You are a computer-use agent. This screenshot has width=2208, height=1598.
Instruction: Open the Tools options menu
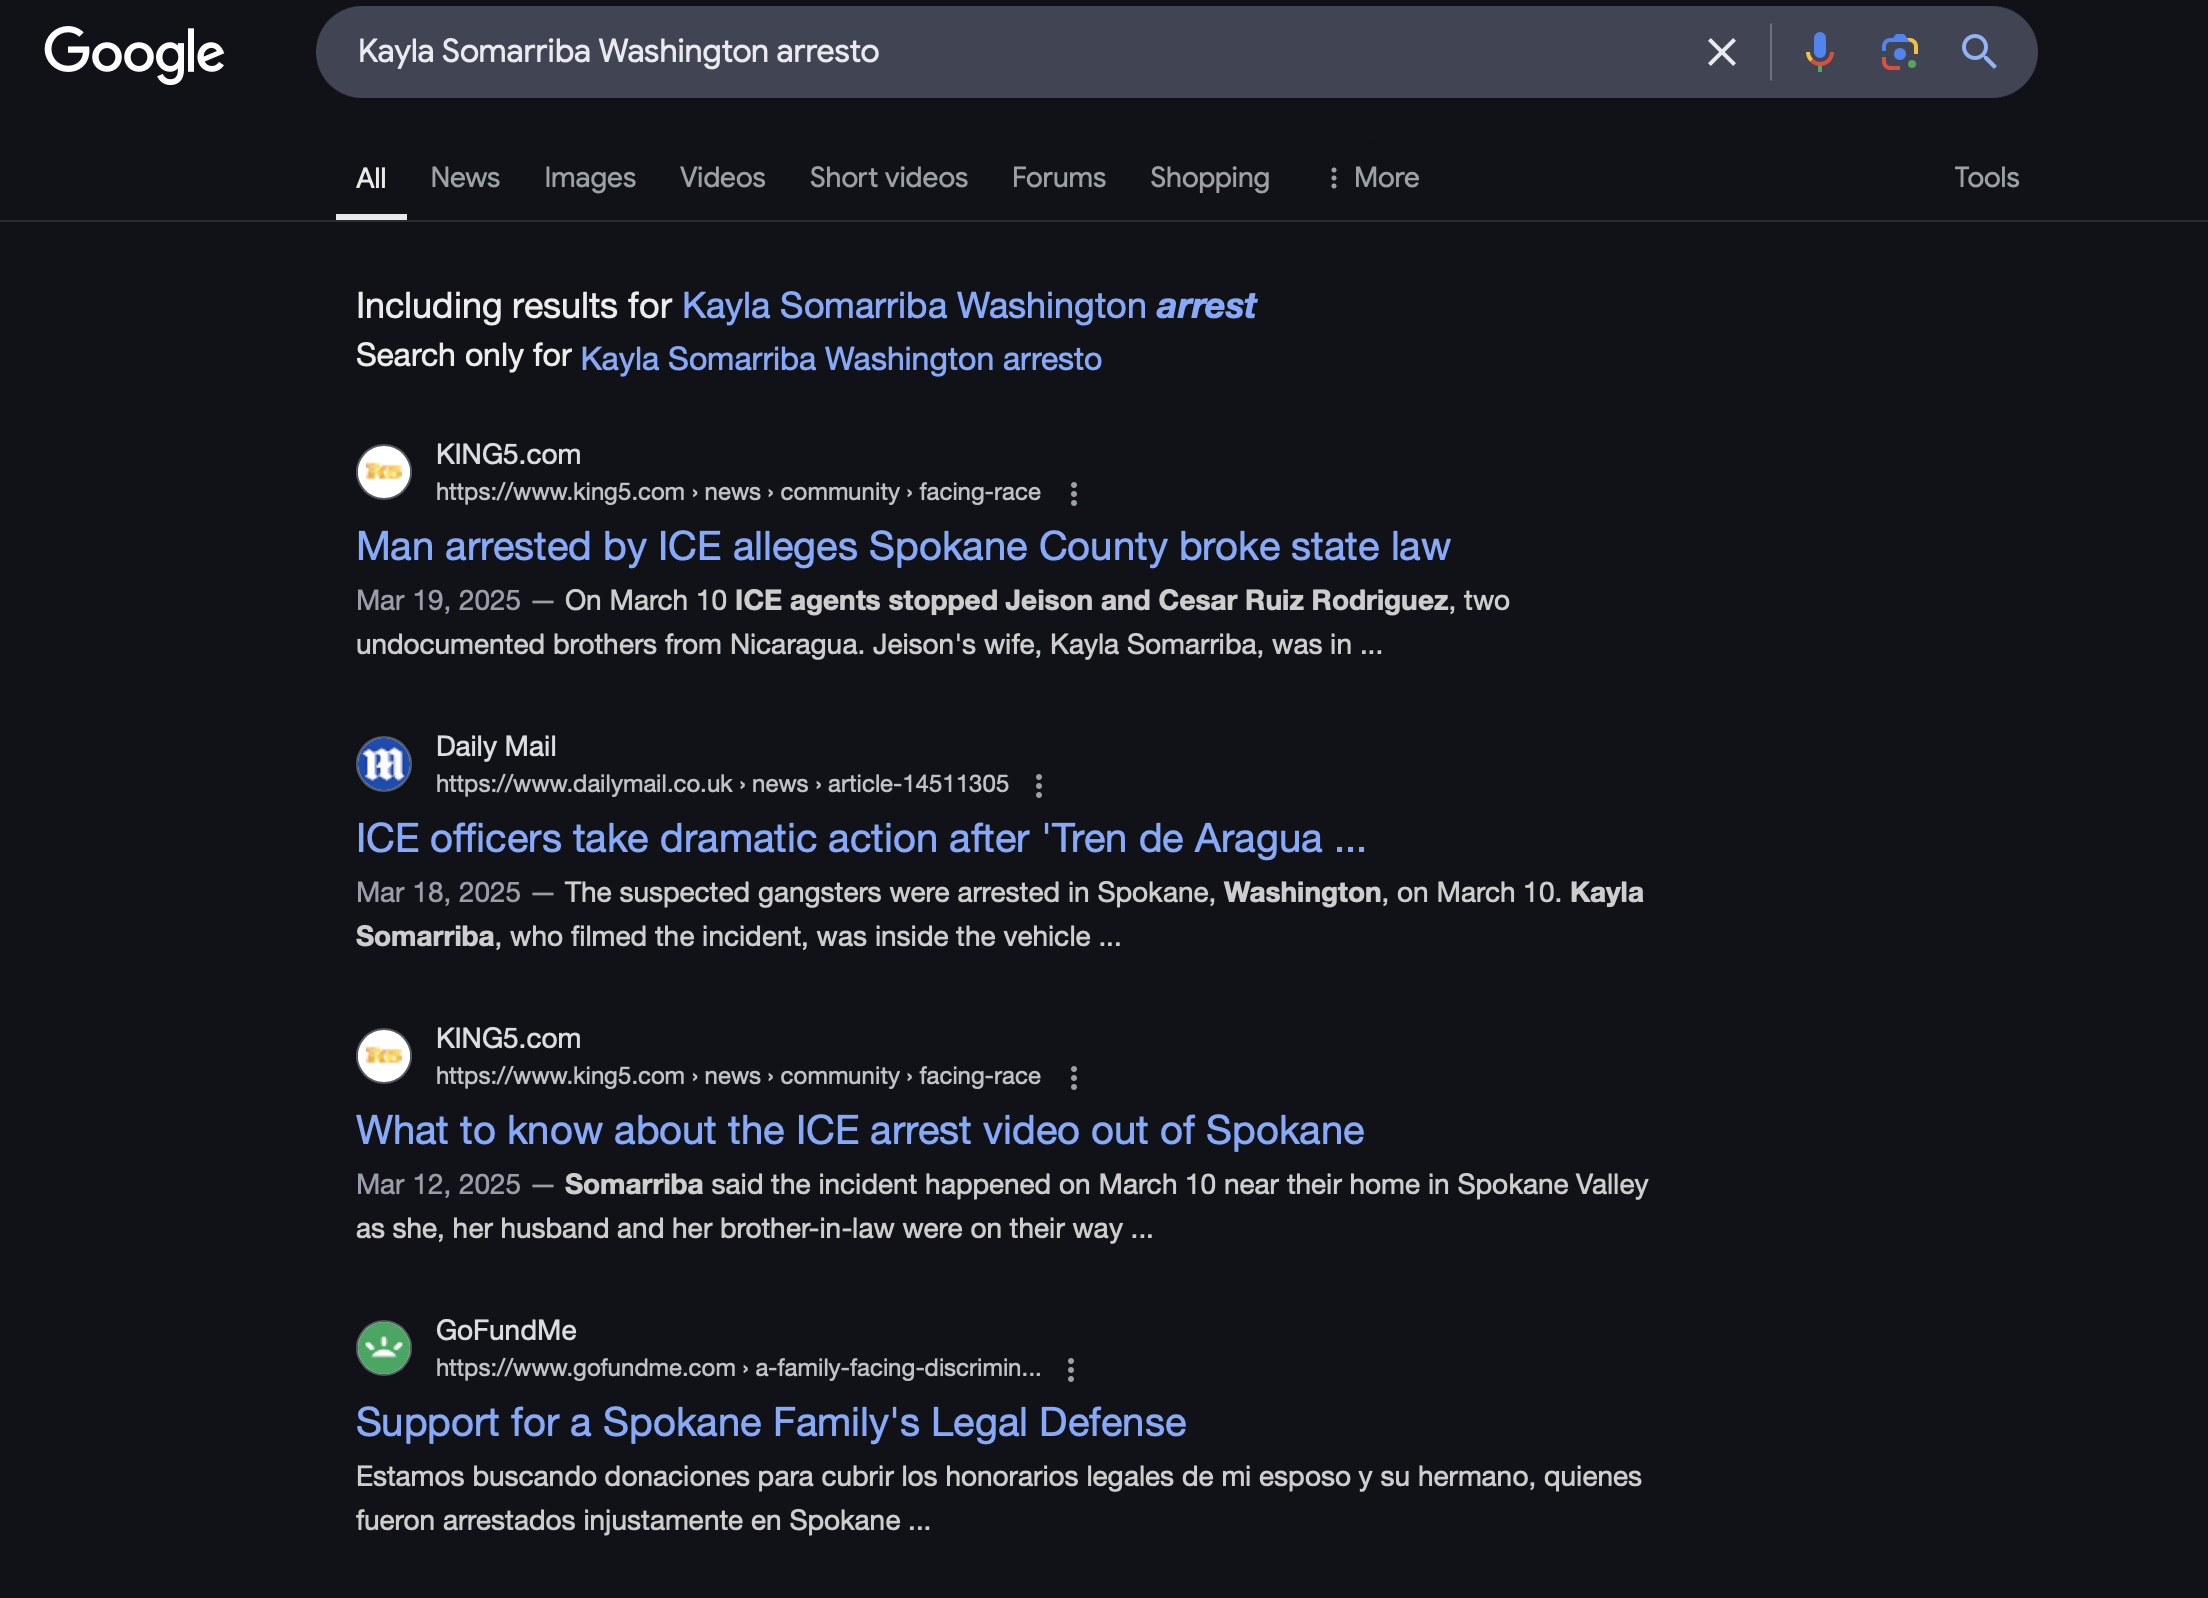tap(1986, 178)
